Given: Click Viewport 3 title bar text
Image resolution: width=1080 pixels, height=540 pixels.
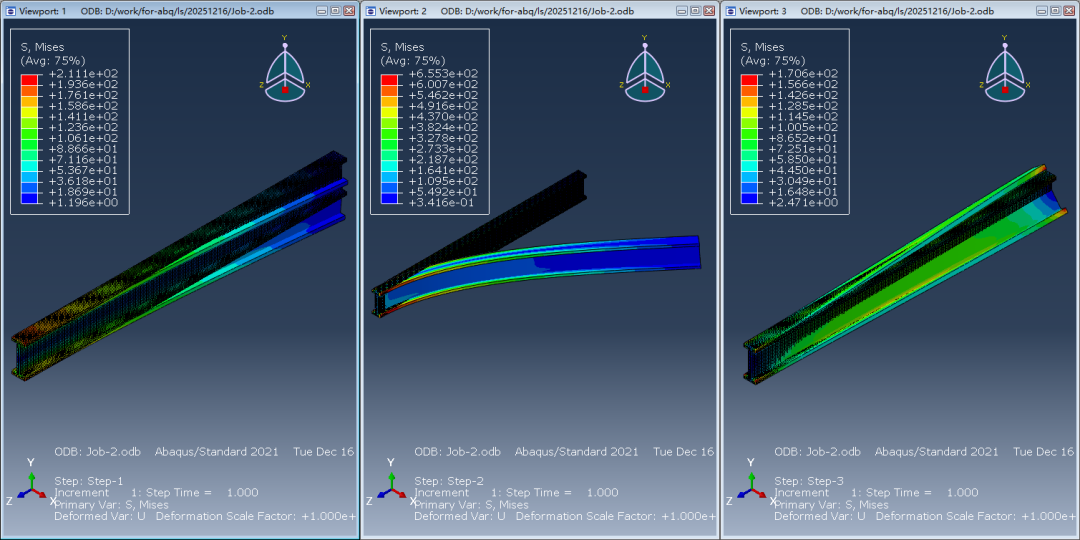Looking at the screenshot, I should 866,11.
